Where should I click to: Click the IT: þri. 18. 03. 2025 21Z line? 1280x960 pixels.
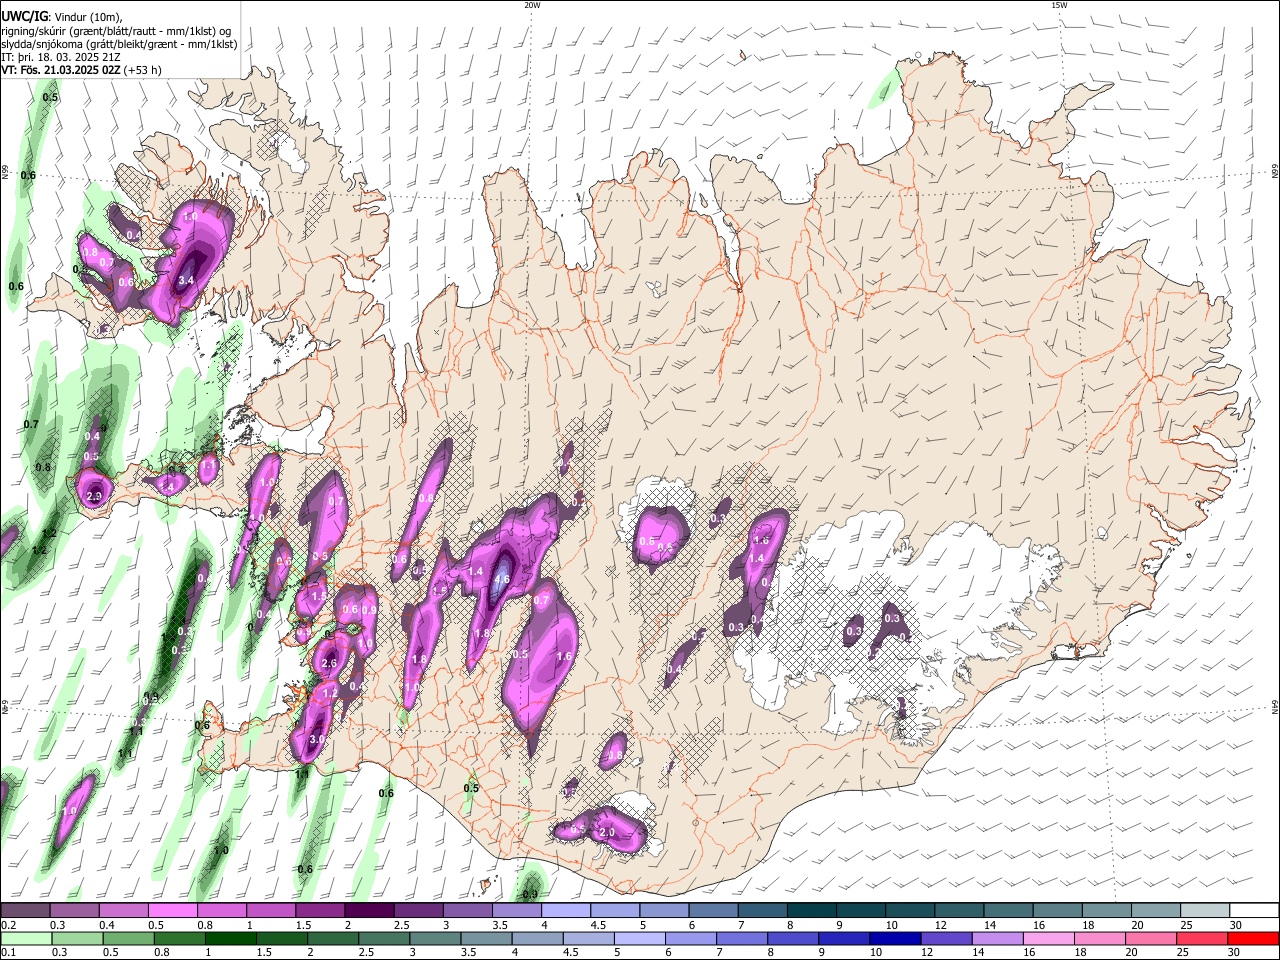click(x=63, y=57)
